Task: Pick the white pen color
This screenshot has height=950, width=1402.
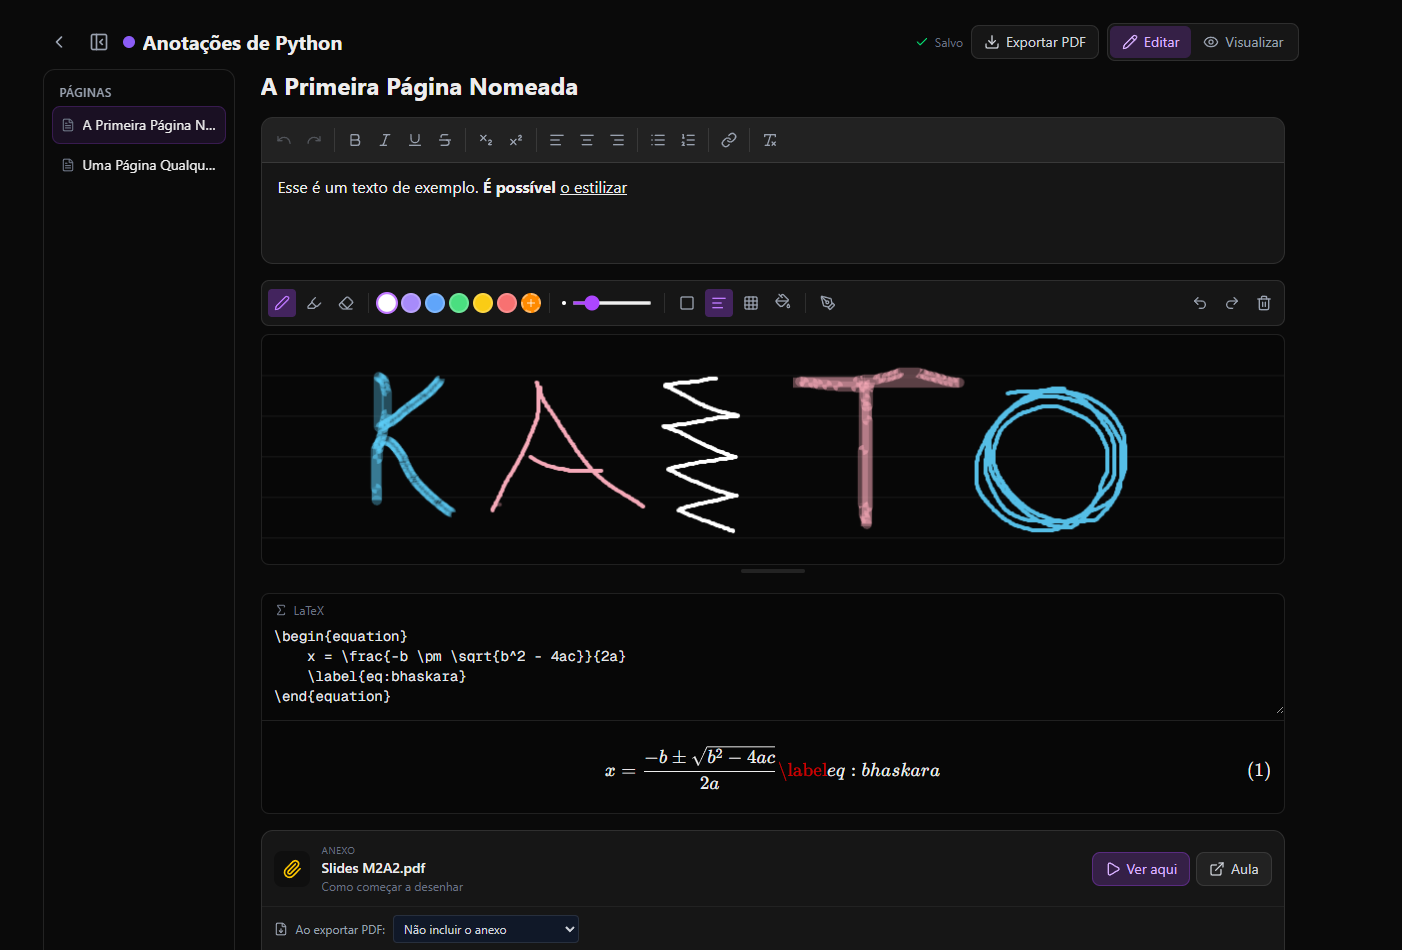Action: [387, 303]
